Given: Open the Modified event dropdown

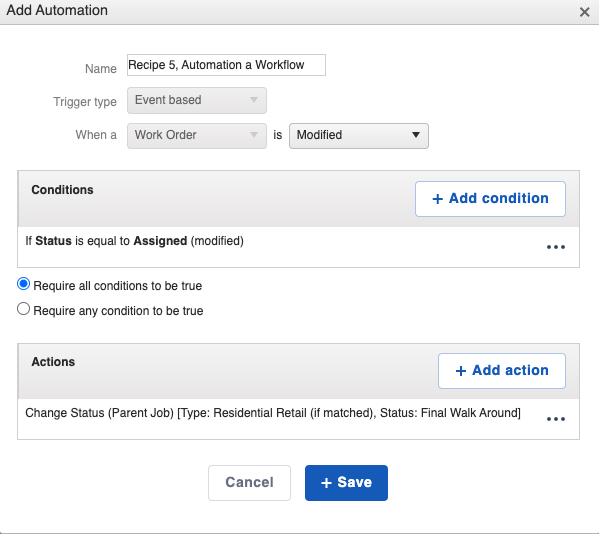Looking at the screenshot, I should [x=359, y=135].
